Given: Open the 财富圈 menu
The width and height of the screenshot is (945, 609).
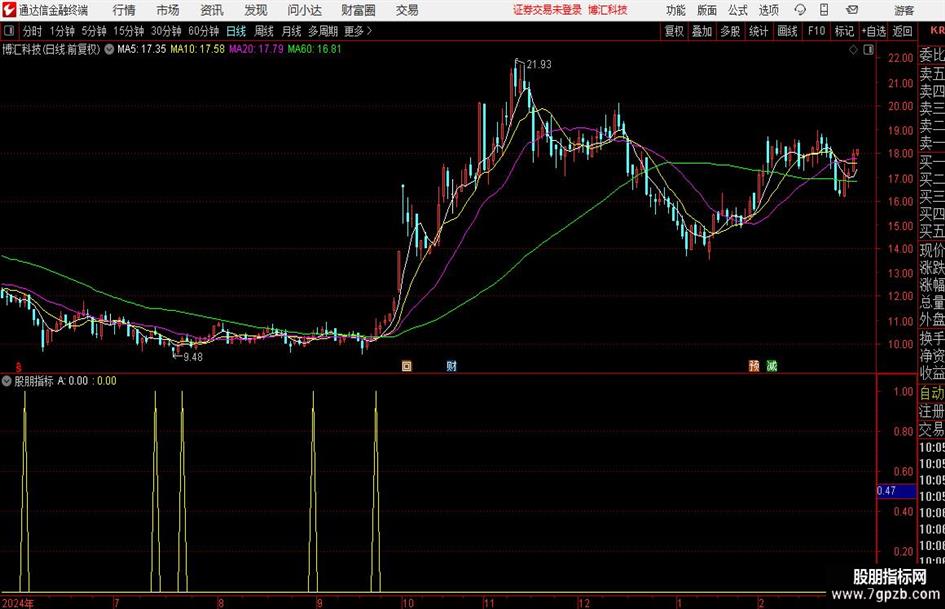Looking at the screenshot, I should click(358, 10).
